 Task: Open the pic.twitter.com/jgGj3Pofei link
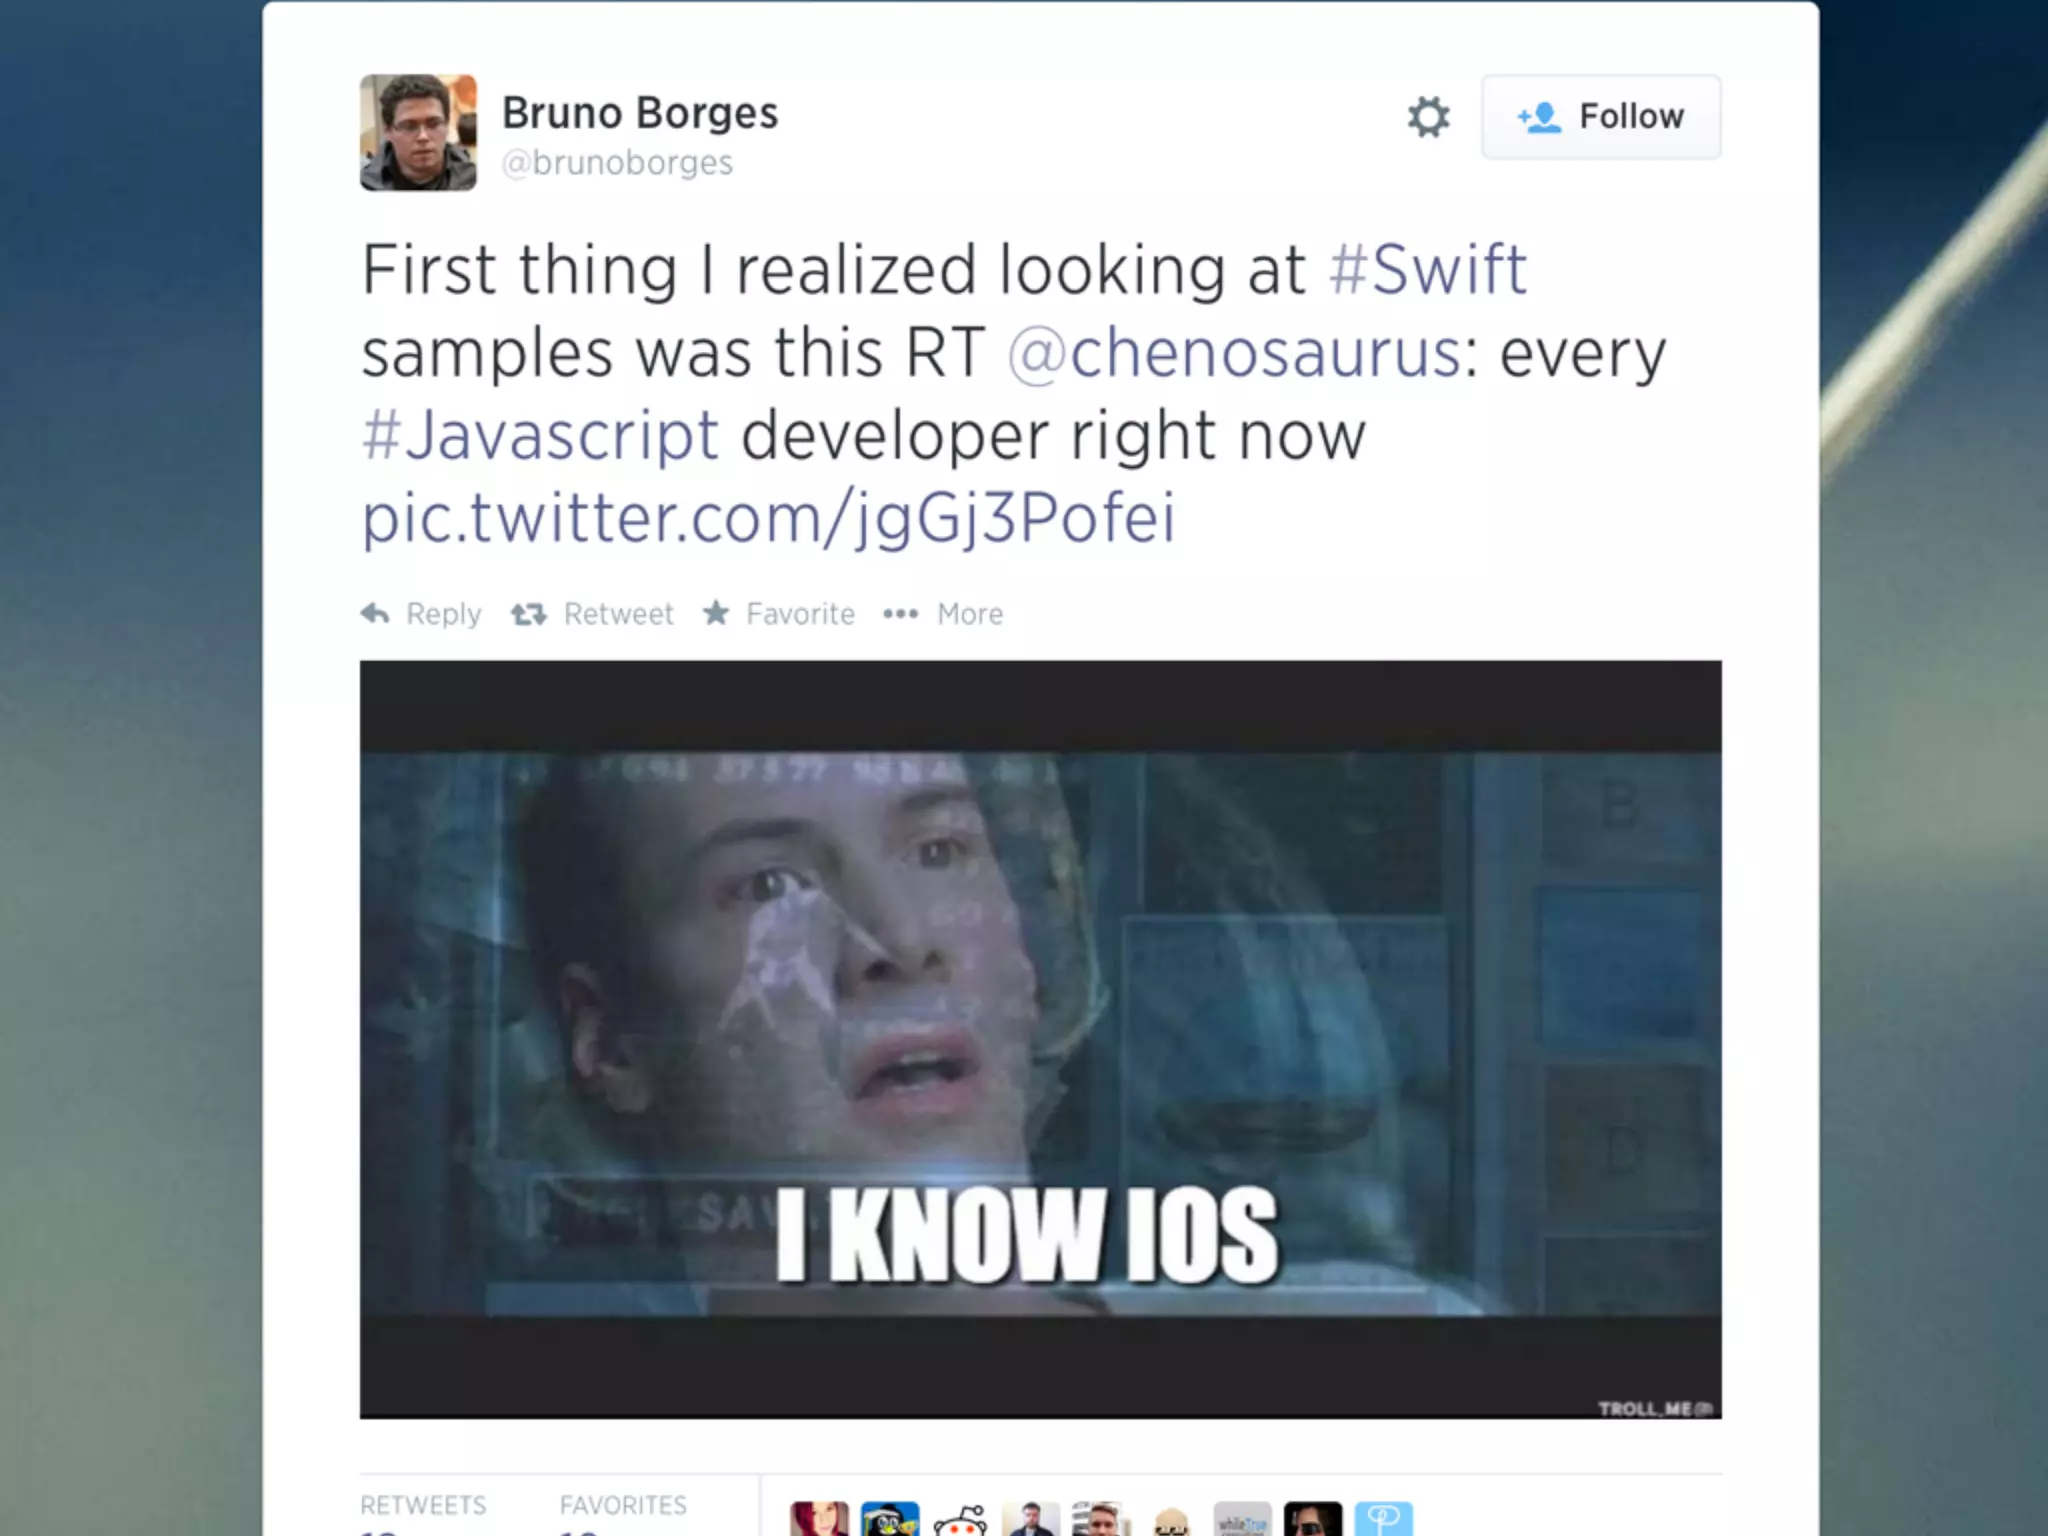pyautogui.click(x=768, y=518)
